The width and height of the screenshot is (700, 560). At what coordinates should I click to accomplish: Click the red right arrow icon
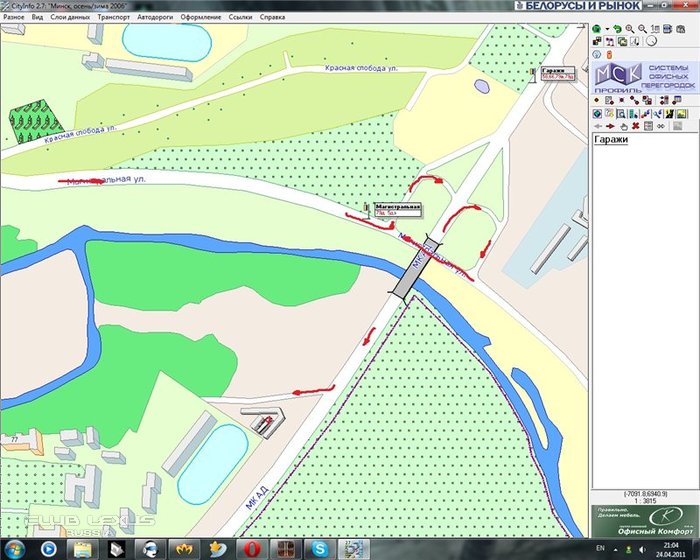click(x=610, y=127)
